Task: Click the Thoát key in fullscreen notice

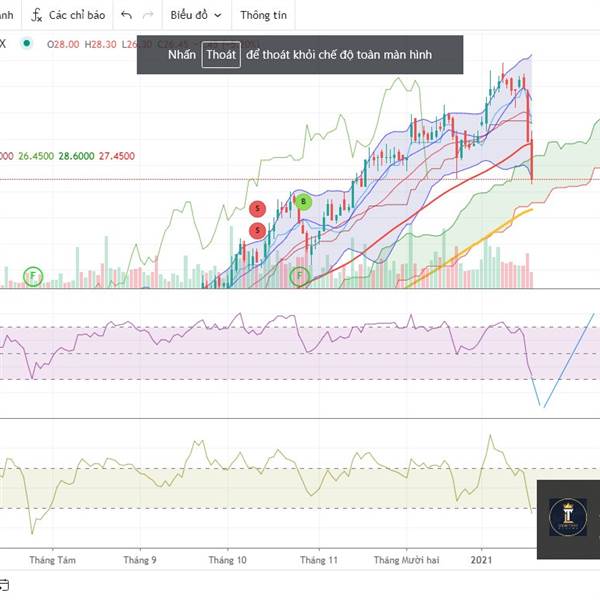Action: click(x=221, y=54)
